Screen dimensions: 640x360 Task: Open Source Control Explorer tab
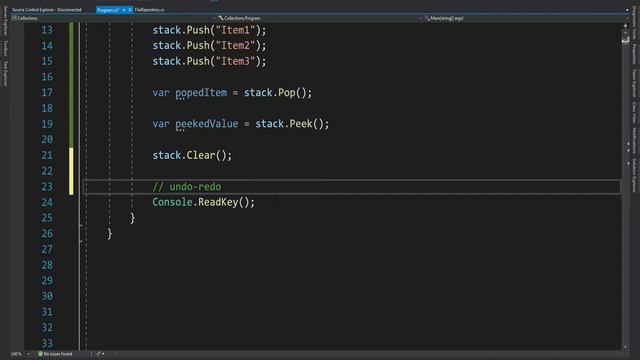coord(47,10)
